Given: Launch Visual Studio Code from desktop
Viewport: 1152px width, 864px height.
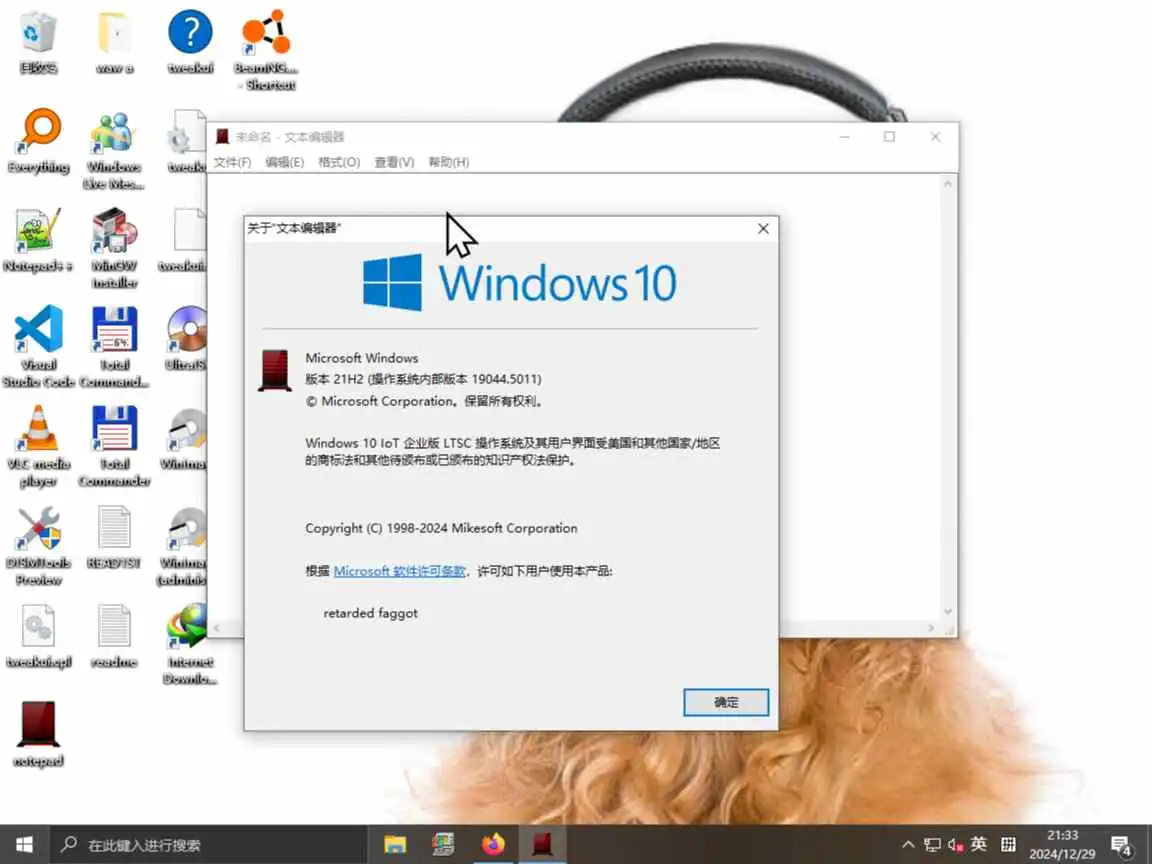Looking at the screenshot, I should 38,347.
